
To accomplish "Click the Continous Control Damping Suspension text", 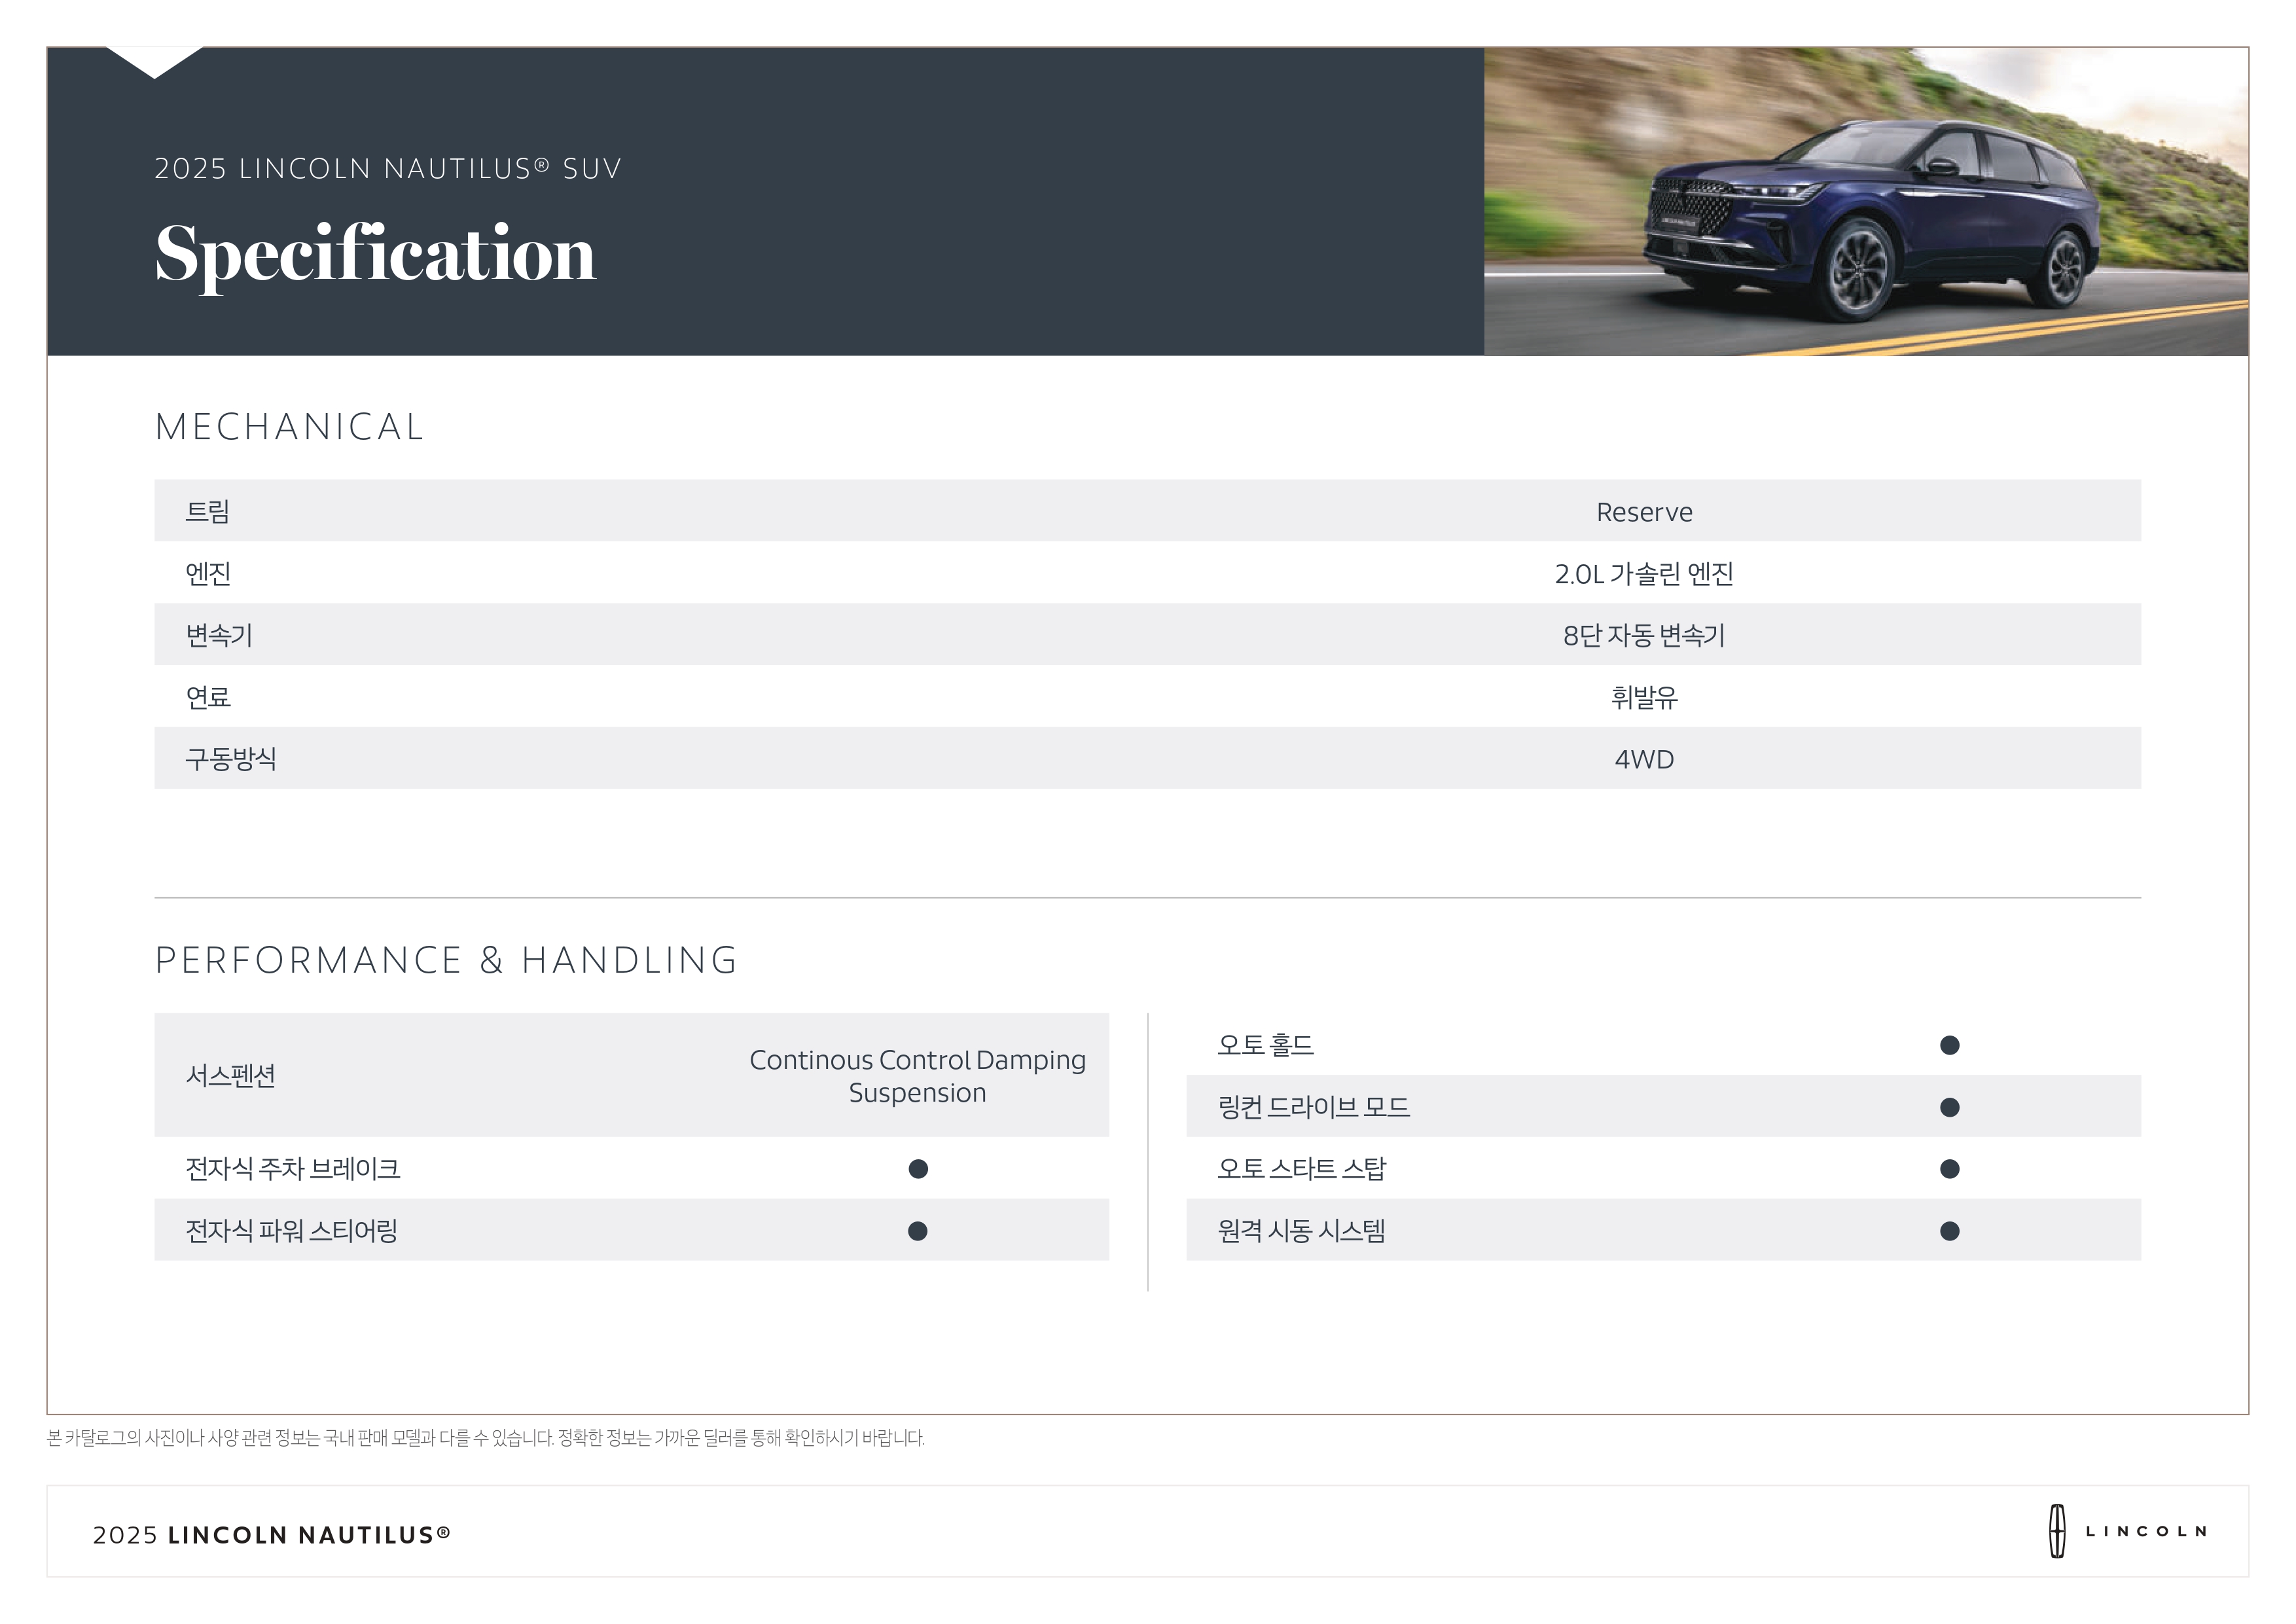I will point(917,1076).
